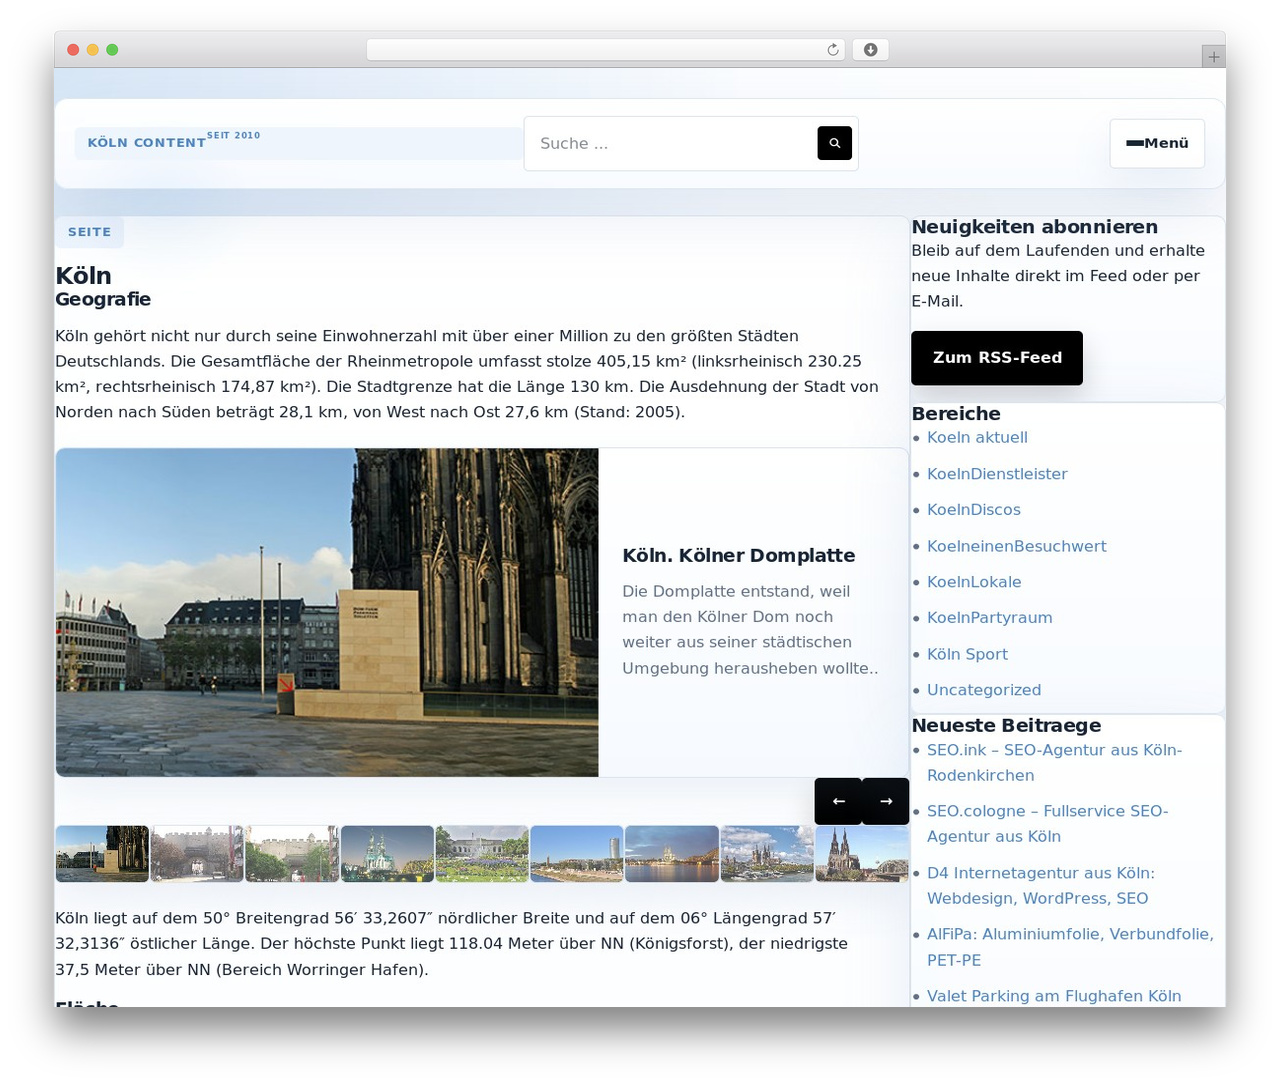Show previous slide with left arrow
1280x1084 pixels.
(x=838, y=801)
